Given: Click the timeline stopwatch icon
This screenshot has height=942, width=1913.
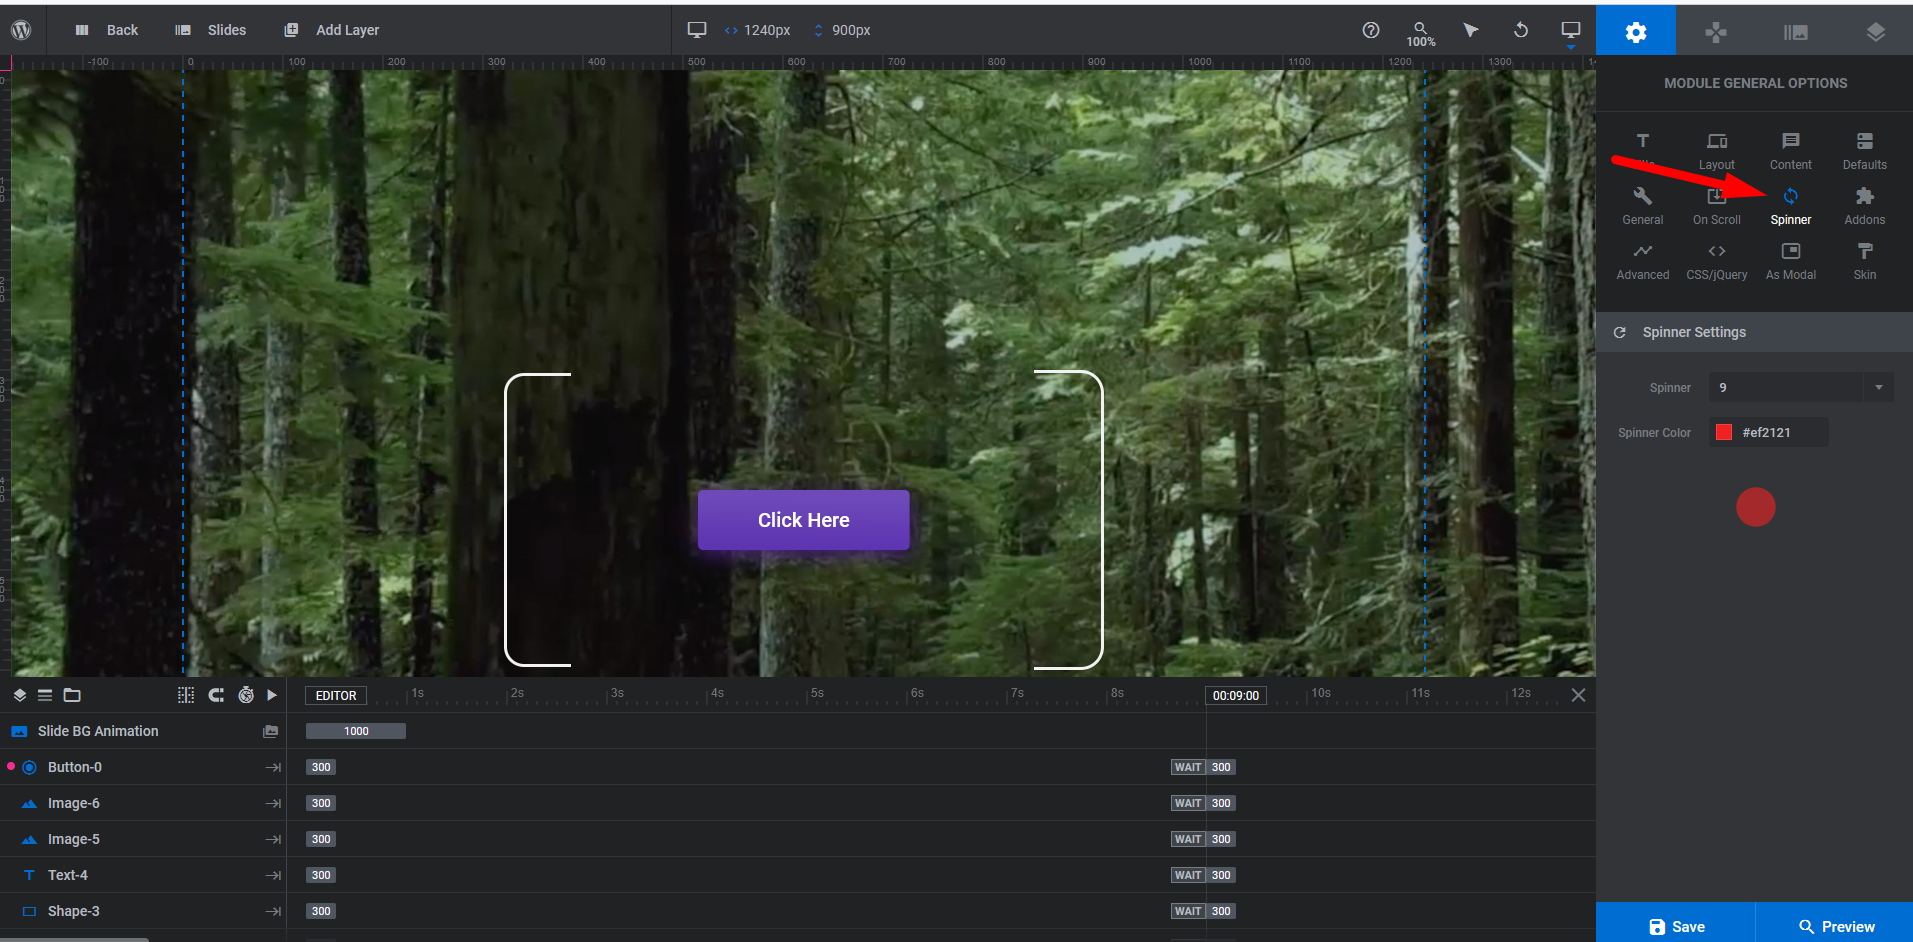Looking at the screenshot, I should point(246,695).
